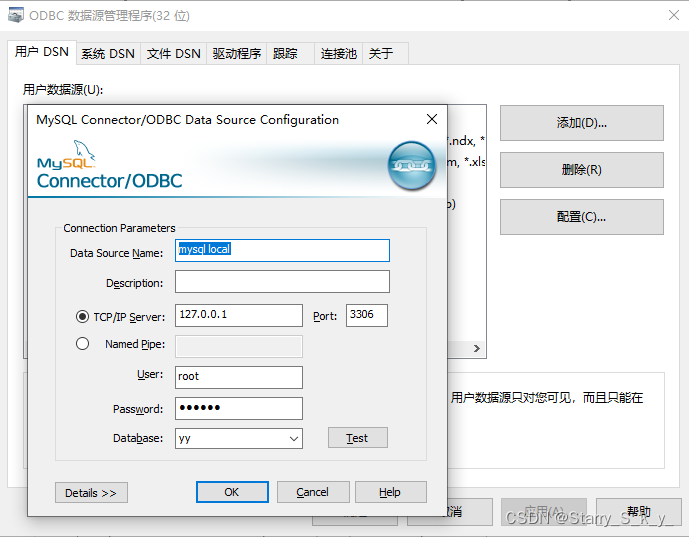Switch to the 连接池 tab
This screenshot has height=537, width=689.
338,54
